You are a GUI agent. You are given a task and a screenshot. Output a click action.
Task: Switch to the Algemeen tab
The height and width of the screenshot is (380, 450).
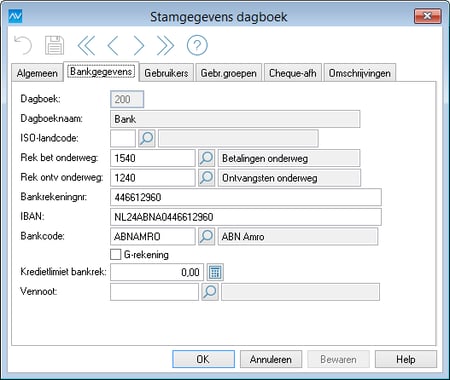coord(37,73)
